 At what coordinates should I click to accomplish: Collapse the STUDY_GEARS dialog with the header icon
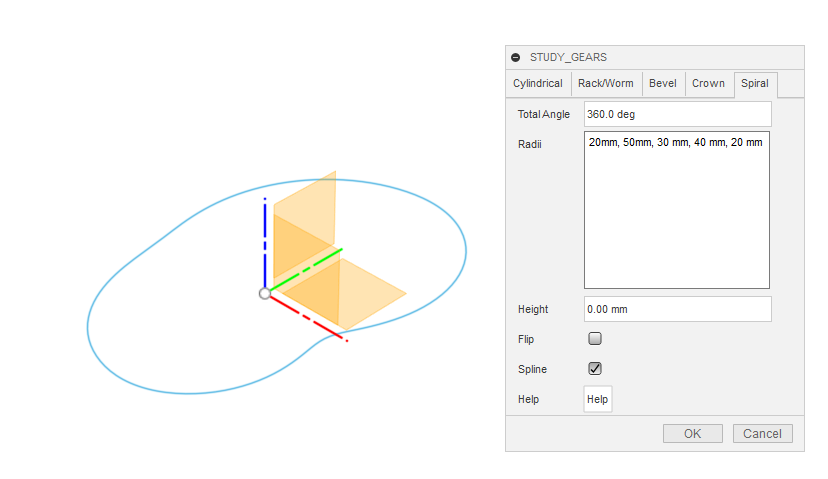pyautogui.click(x=516, y=57)
